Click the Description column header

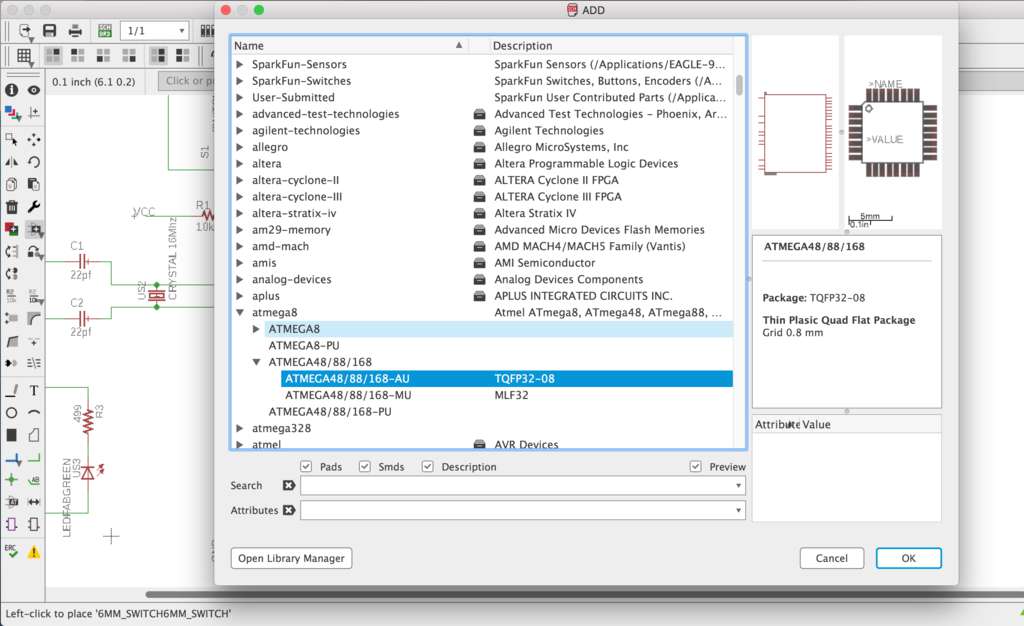coord(611,45)
